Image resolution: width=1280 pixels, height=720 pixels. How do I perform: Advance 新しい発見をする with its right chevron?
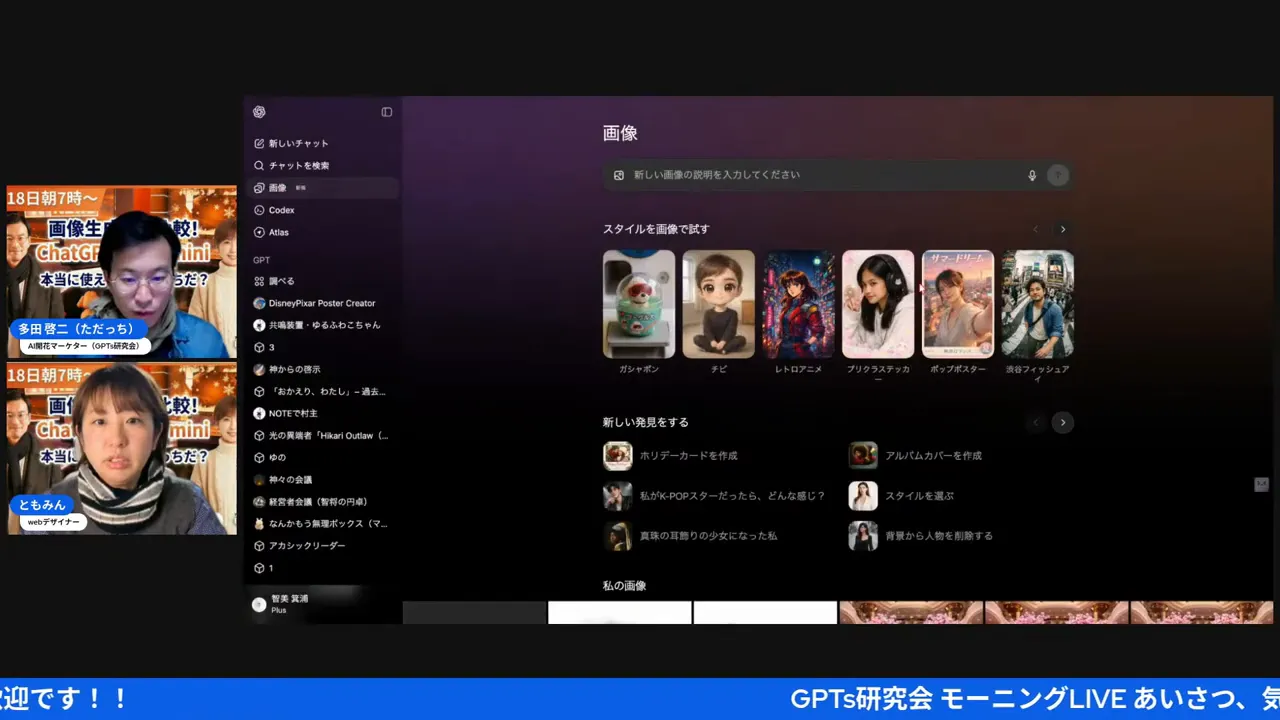(1062, 422)
